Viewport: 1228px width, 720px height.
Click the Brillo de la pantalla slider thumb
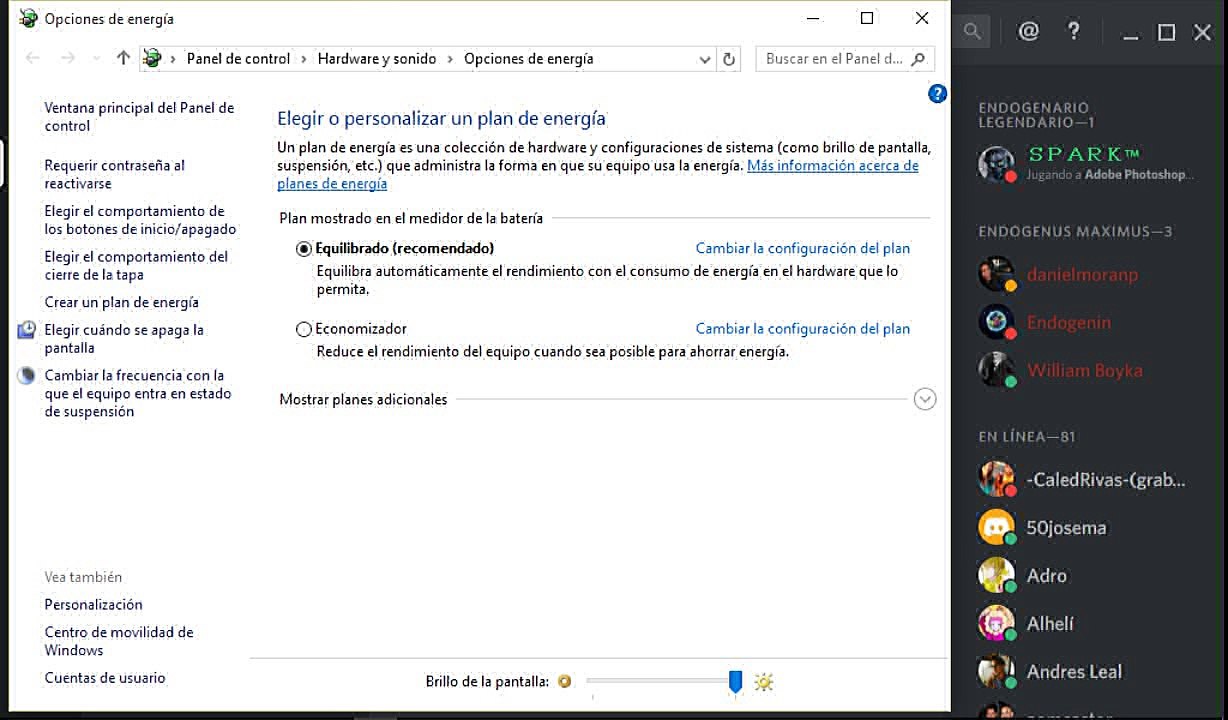click(x=735, y=682)
